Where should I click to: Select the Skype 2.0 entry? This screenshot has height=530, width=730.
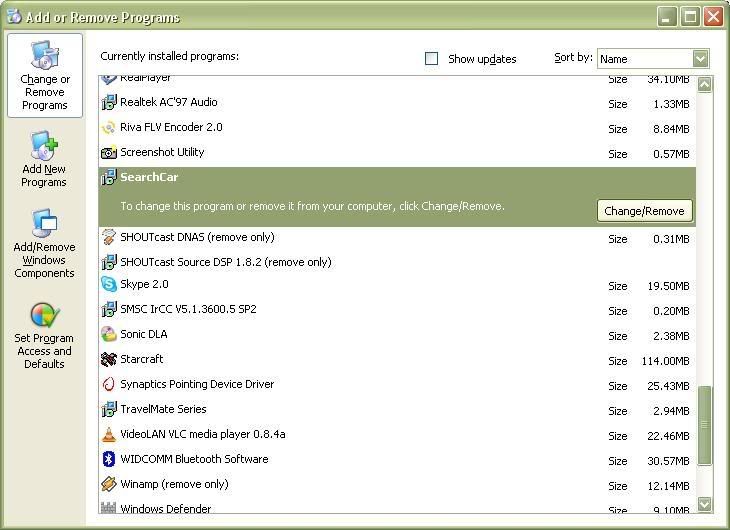397,285
